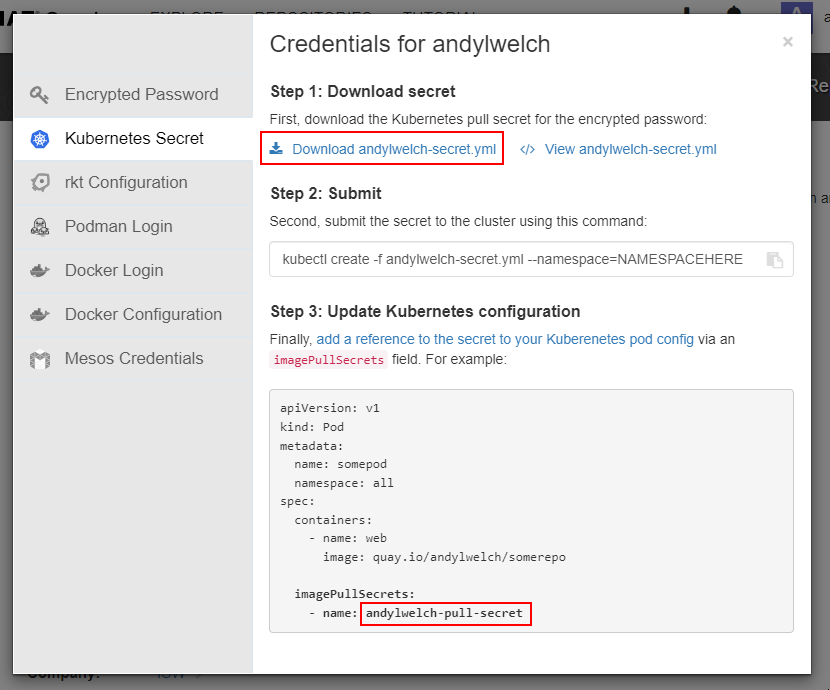Image resolution: width=830 pixels, height=690 pixels.
Task: Open the Docker Configuration tab
Action: [143, 315]
